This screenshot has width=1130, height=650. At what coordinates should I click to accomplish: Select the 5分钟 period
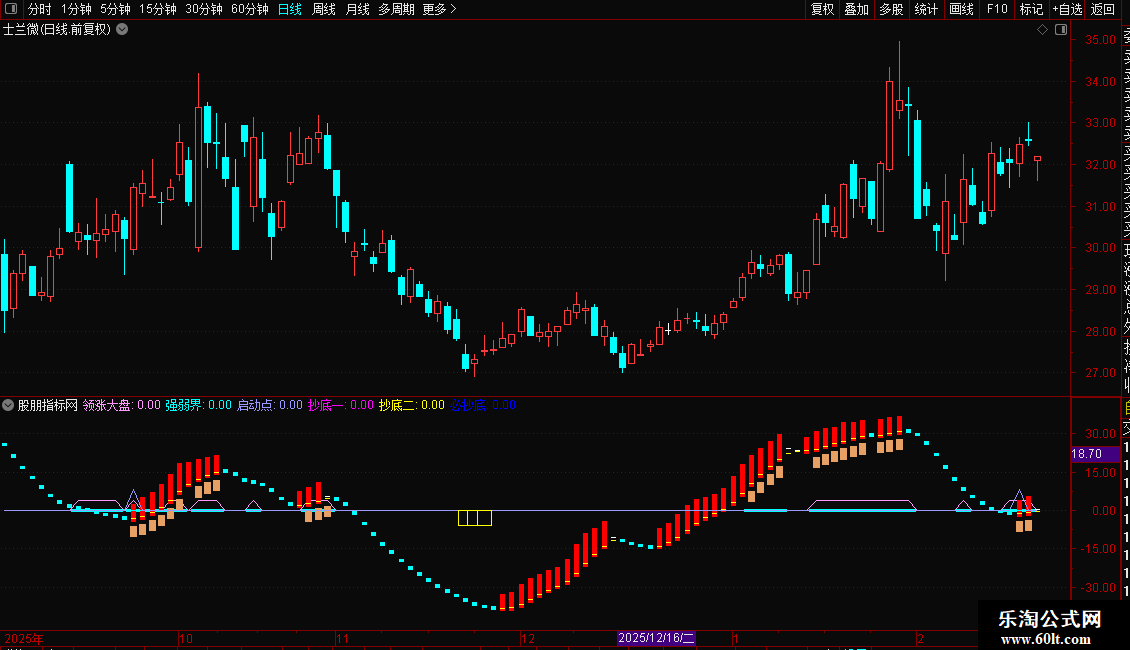(x=115, y=9)
